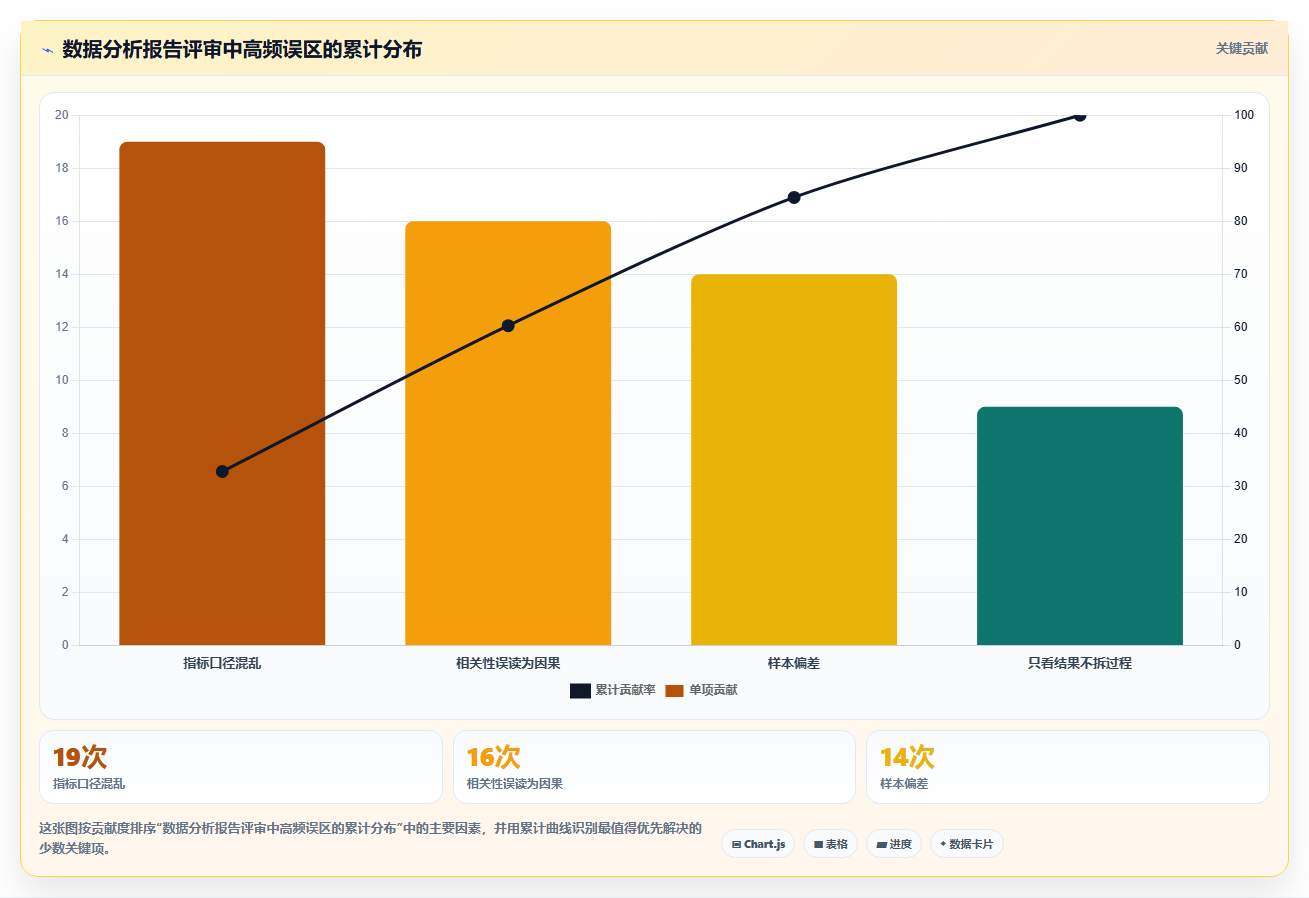Click the x-axis label 相关性误读为因果
The image size is (1309, 898).
pyautogui.click(x=508, y=663)
